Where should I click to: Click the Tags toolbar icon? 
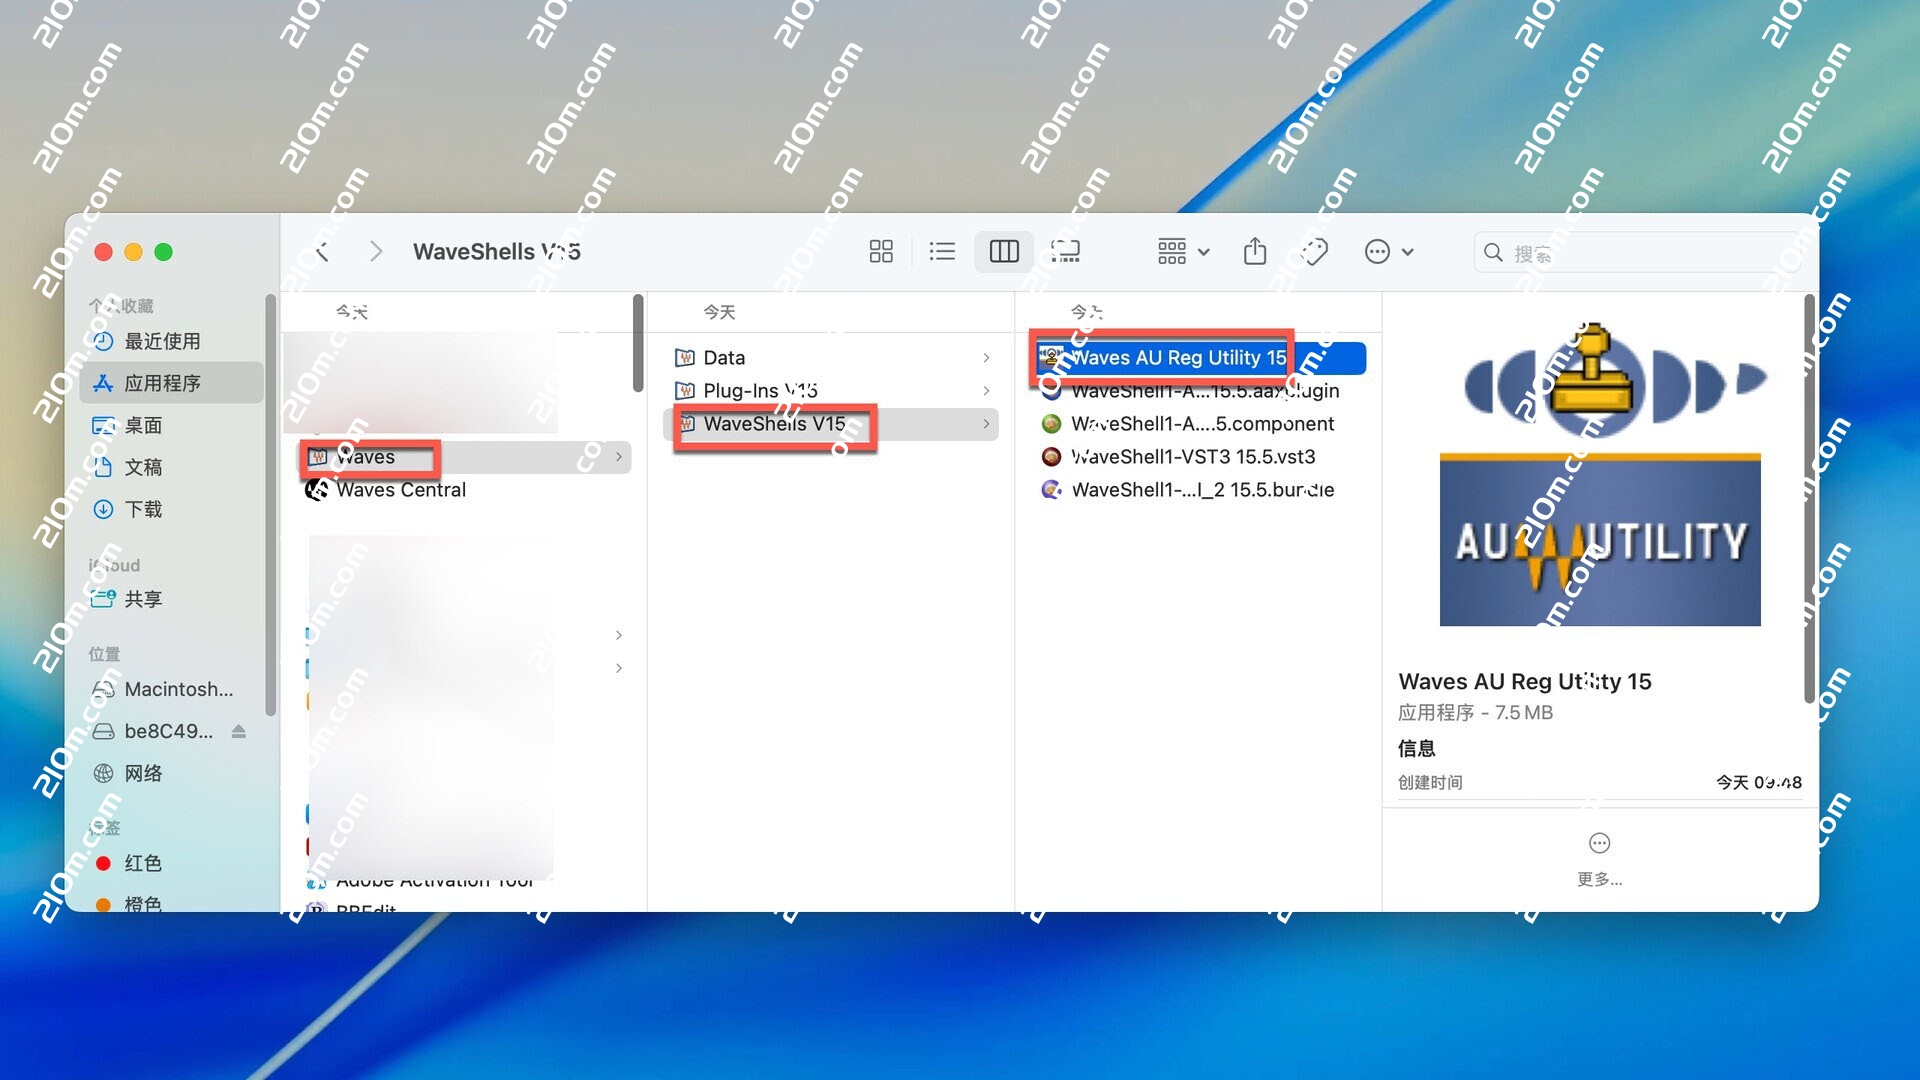(x=1314, y=251)
